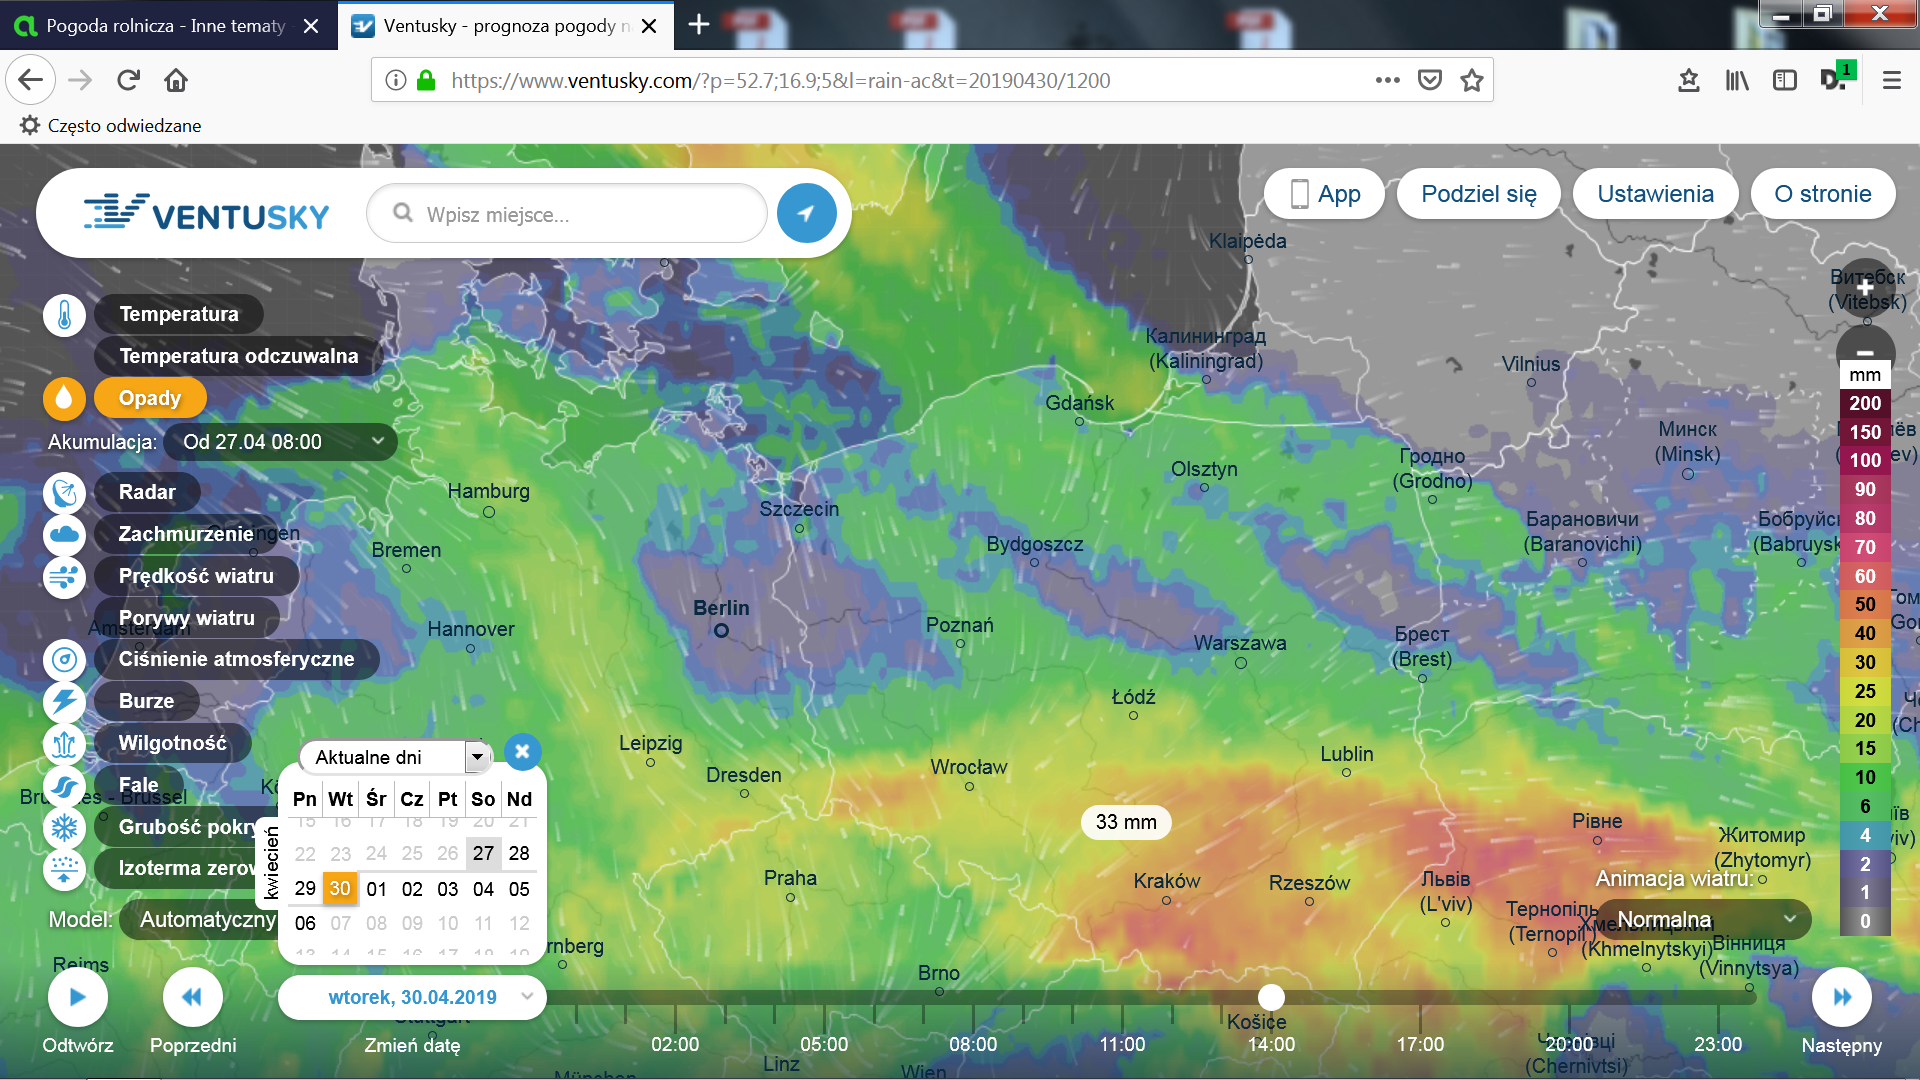
Task: Select the radar layer icon
Action: click(64, 493)
